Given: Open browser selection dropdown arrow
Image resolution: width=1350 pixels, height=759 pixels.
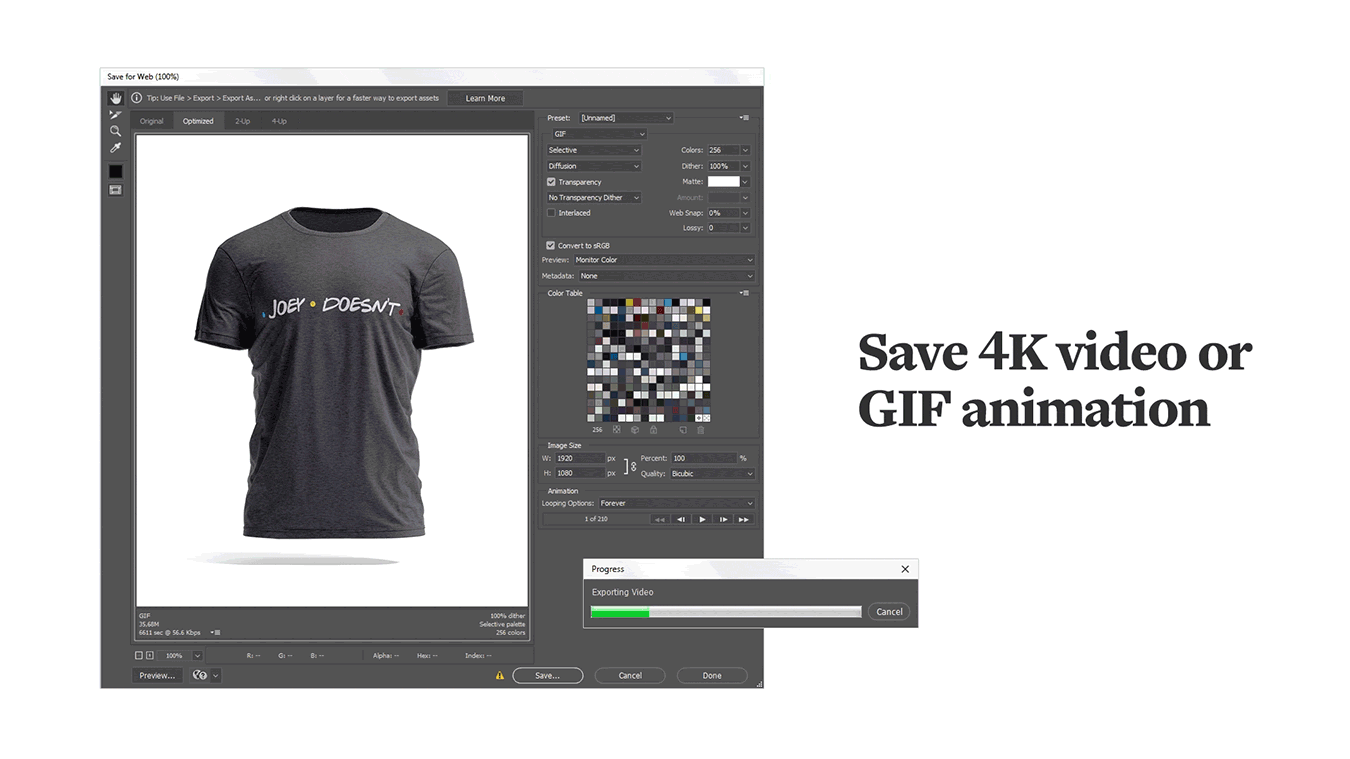Looking at the screenshot, I should (215, 676).
